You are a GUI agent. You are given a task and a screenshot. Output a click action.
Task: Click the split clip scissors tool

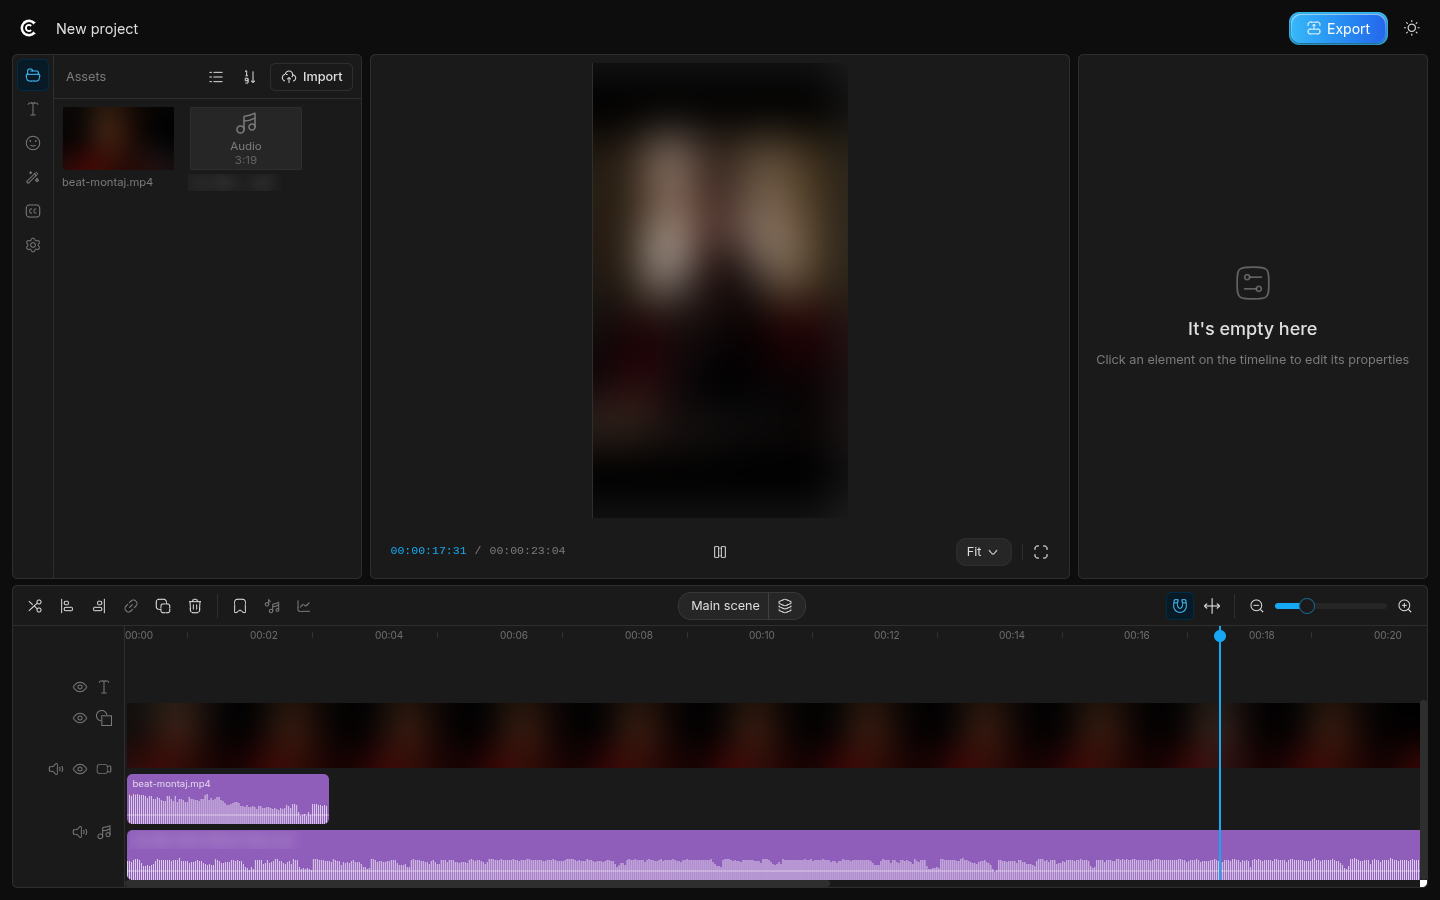[x=35, y=606]
